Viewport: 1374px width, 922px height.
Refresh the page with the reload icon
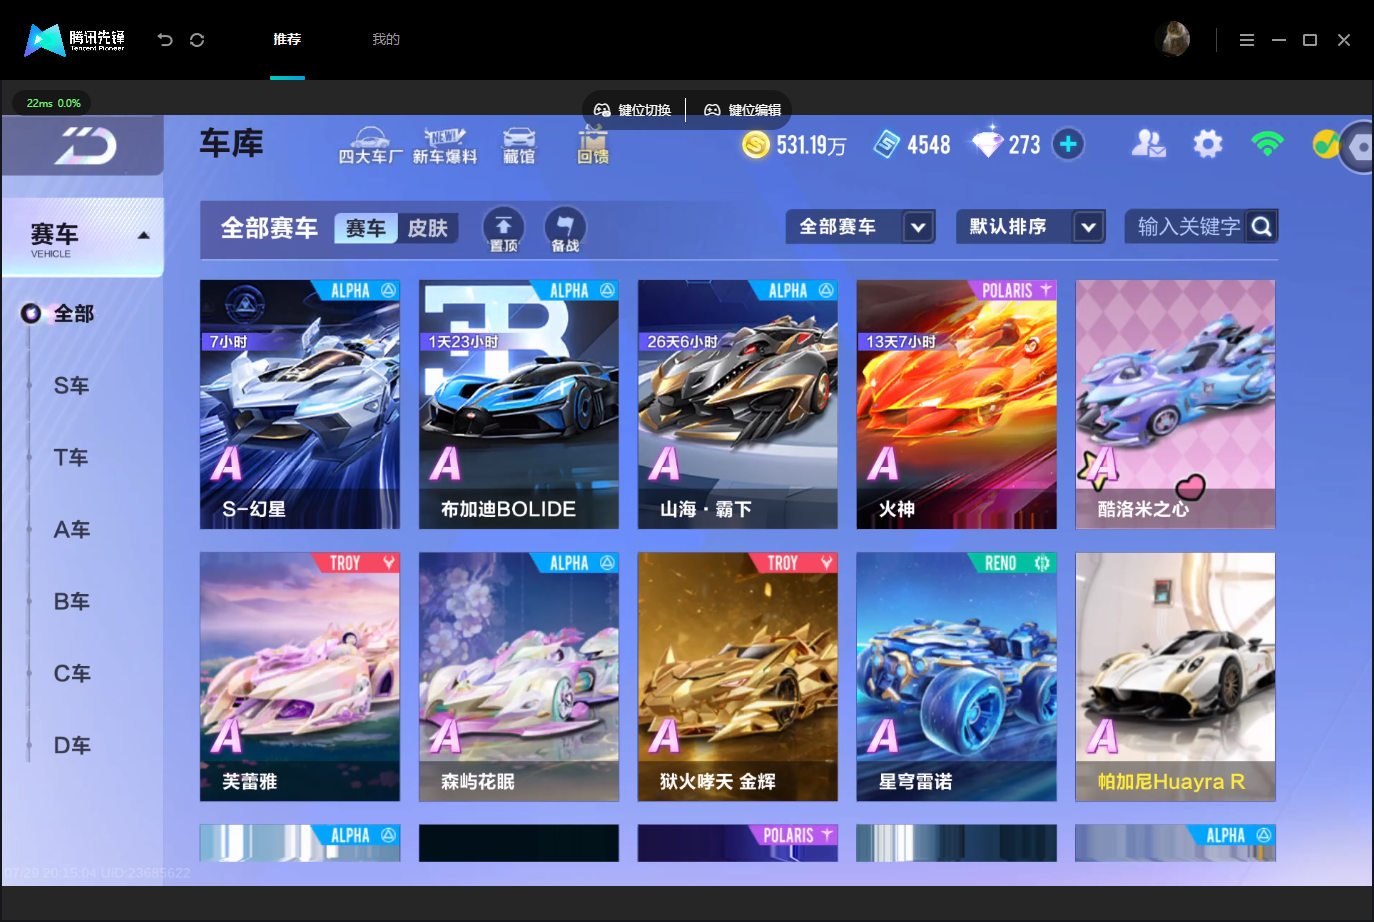click(x=197, y=40)
